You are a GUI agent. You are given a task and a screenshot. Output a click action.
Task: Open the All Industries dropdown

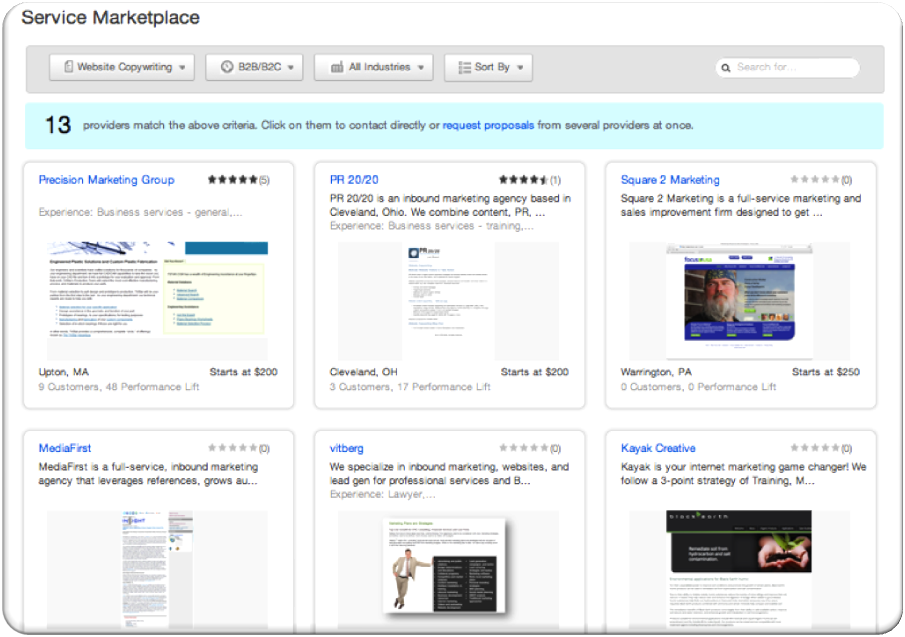[373, 67]
